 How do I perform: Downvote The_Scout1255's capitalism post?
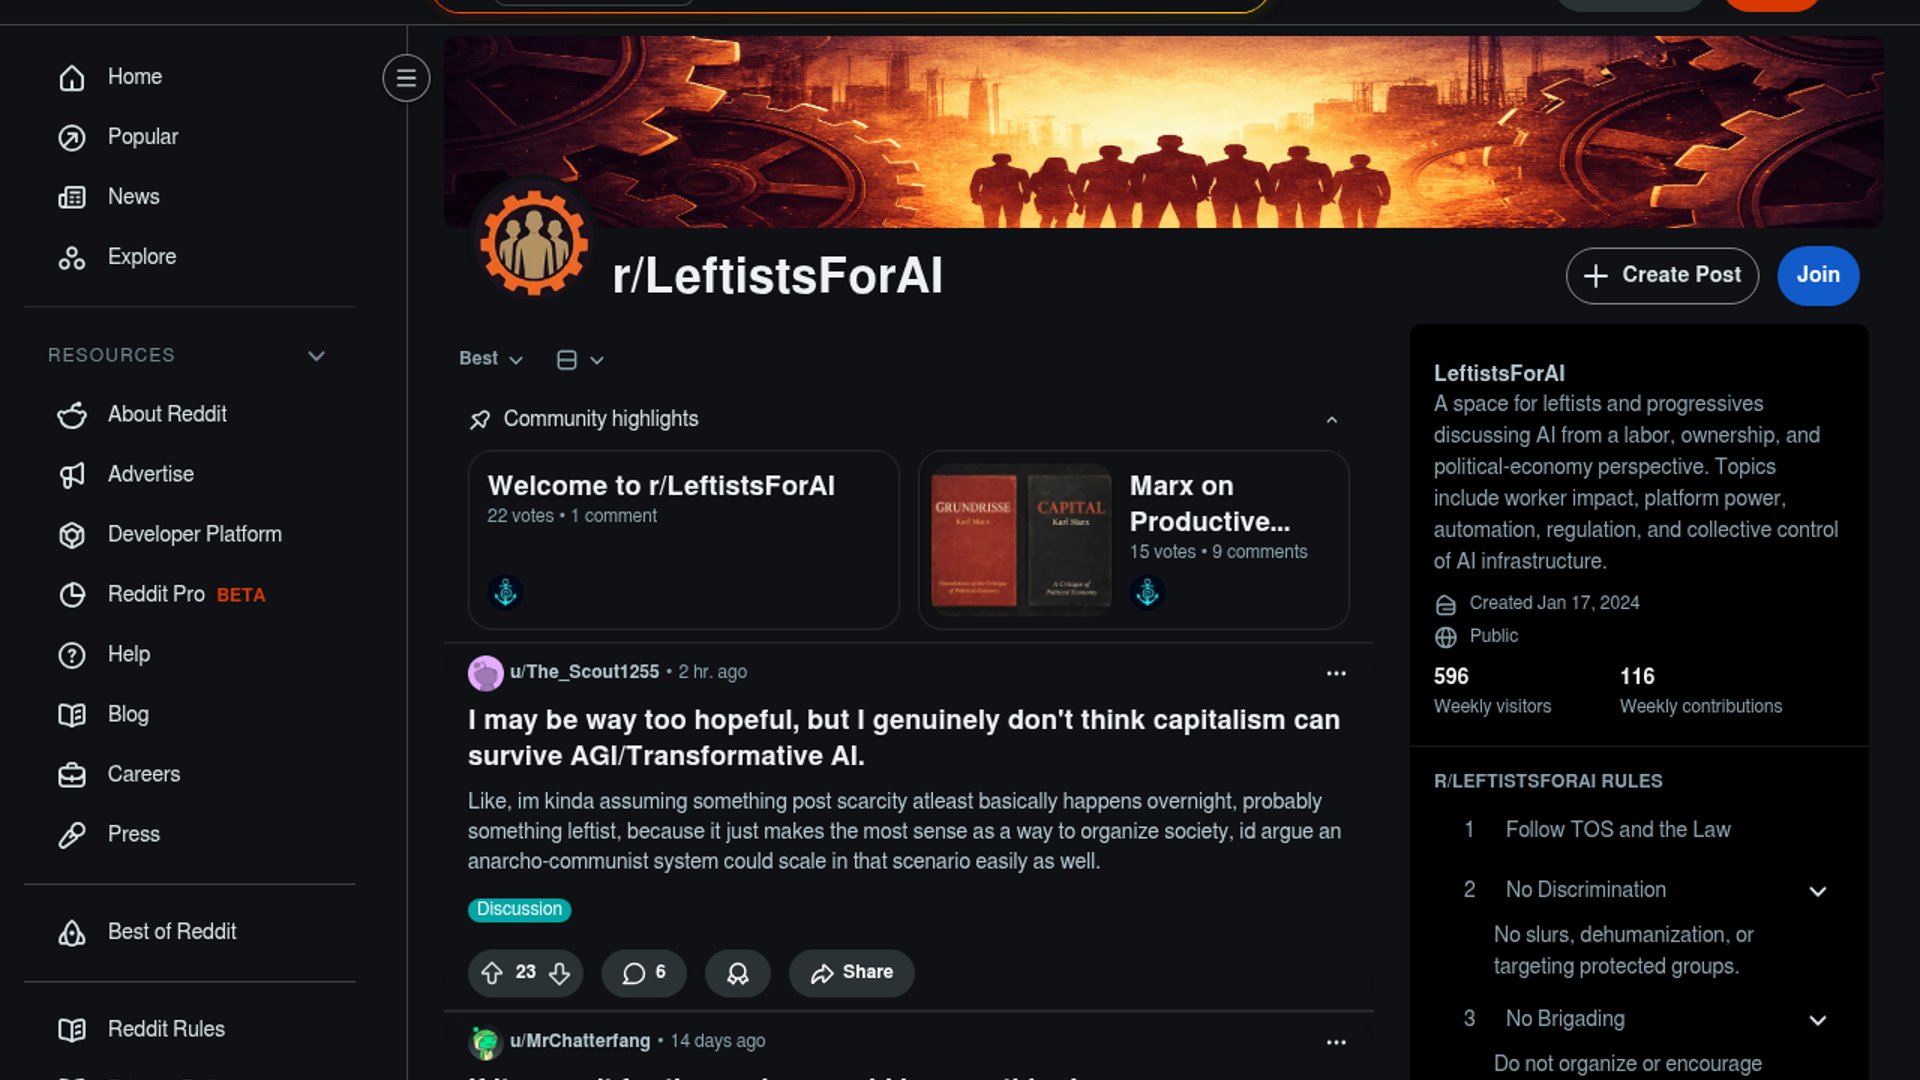point(560,973)
